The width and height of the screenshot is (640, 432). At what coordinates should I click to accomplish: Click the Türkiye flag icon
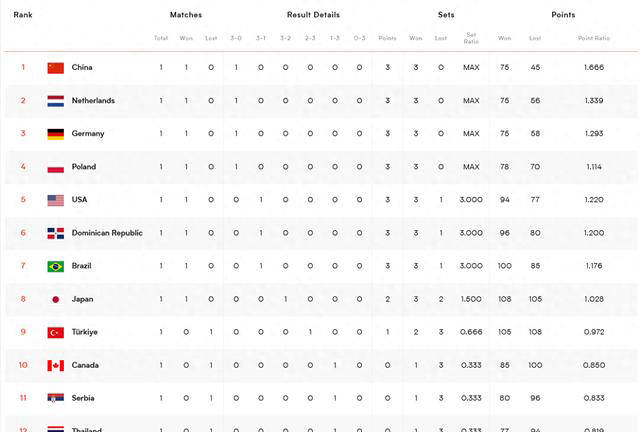56,332
